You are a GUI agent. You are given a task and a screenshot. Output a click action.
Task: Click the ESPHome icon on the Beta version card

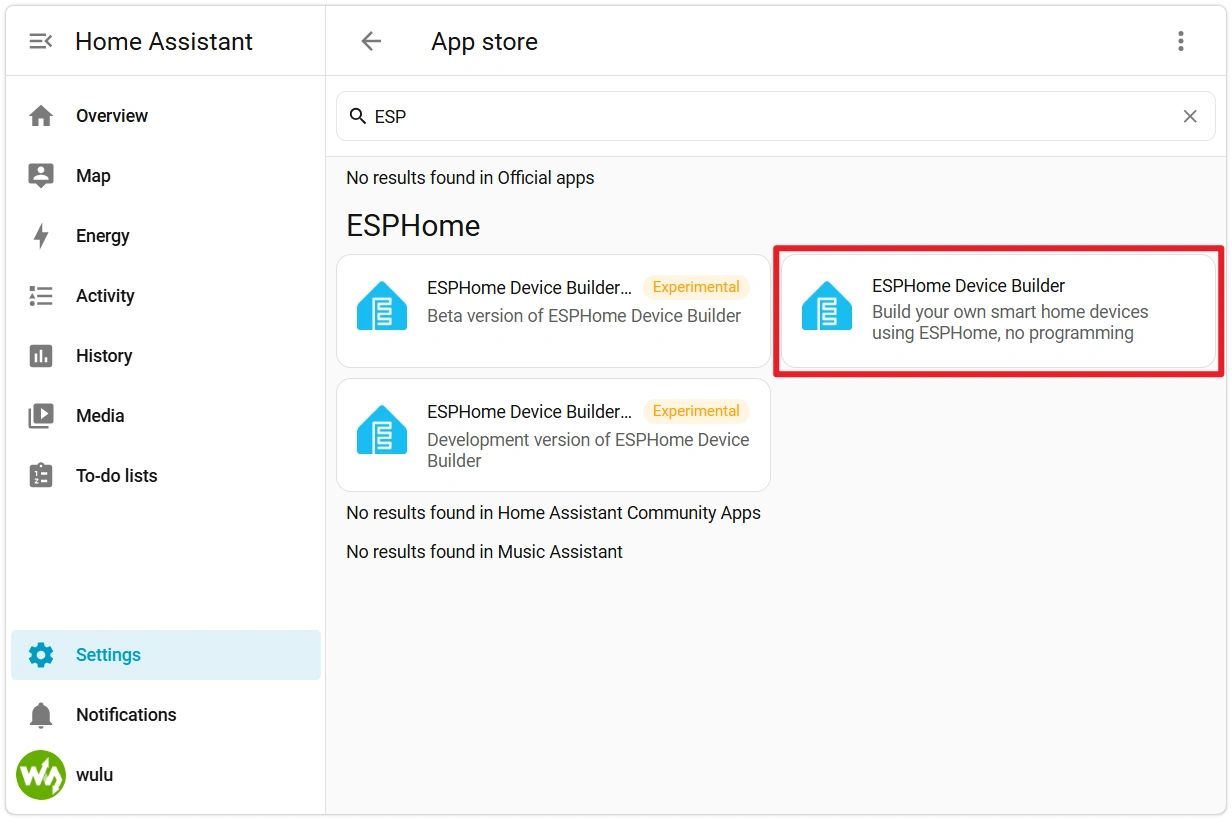[x=382, y=306]
